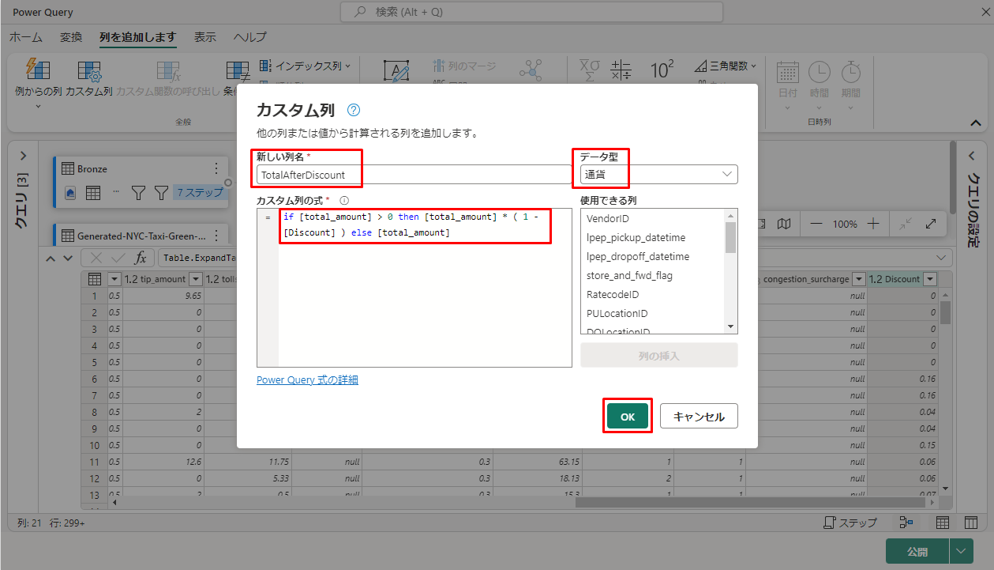Click inside the custom column formula editor
The height and width of the screenshot is (570, 994).
point(425,288)
